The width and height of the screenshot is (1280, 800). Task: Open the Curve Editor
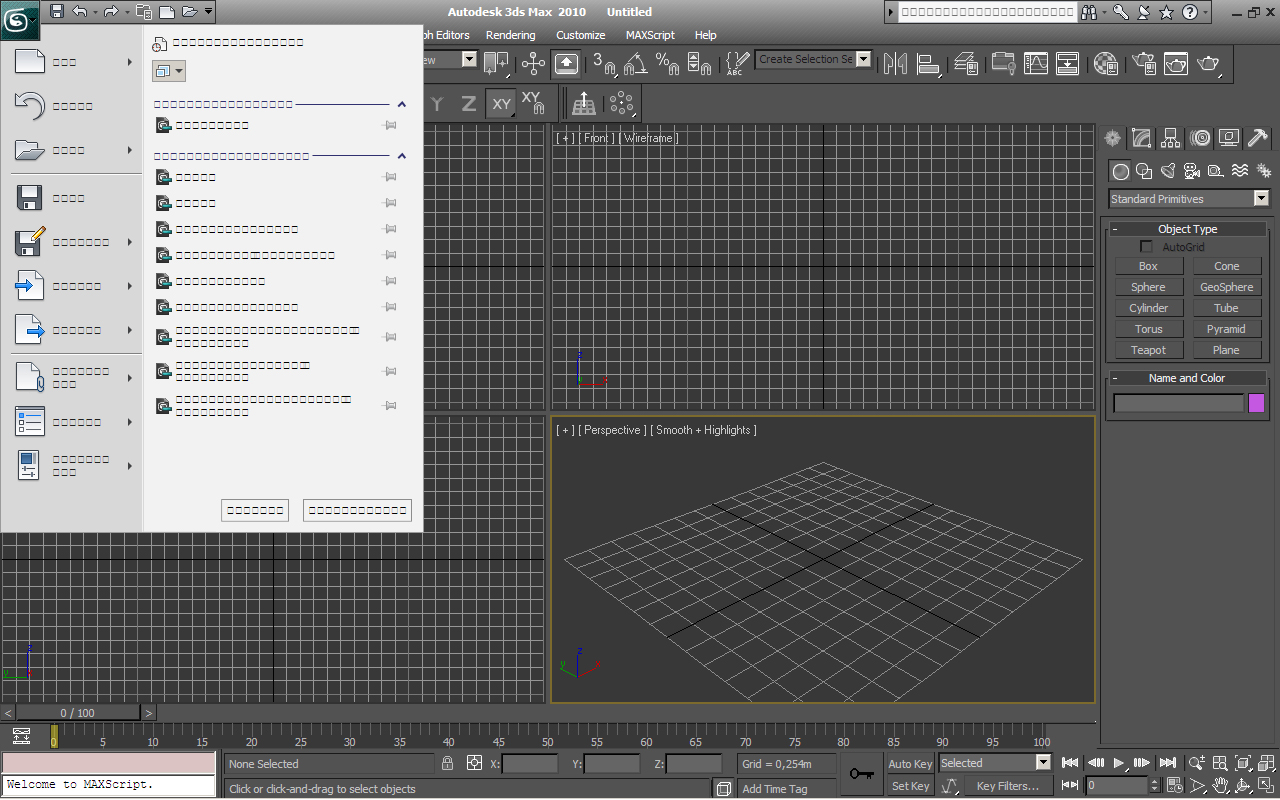coord(1035,63)
